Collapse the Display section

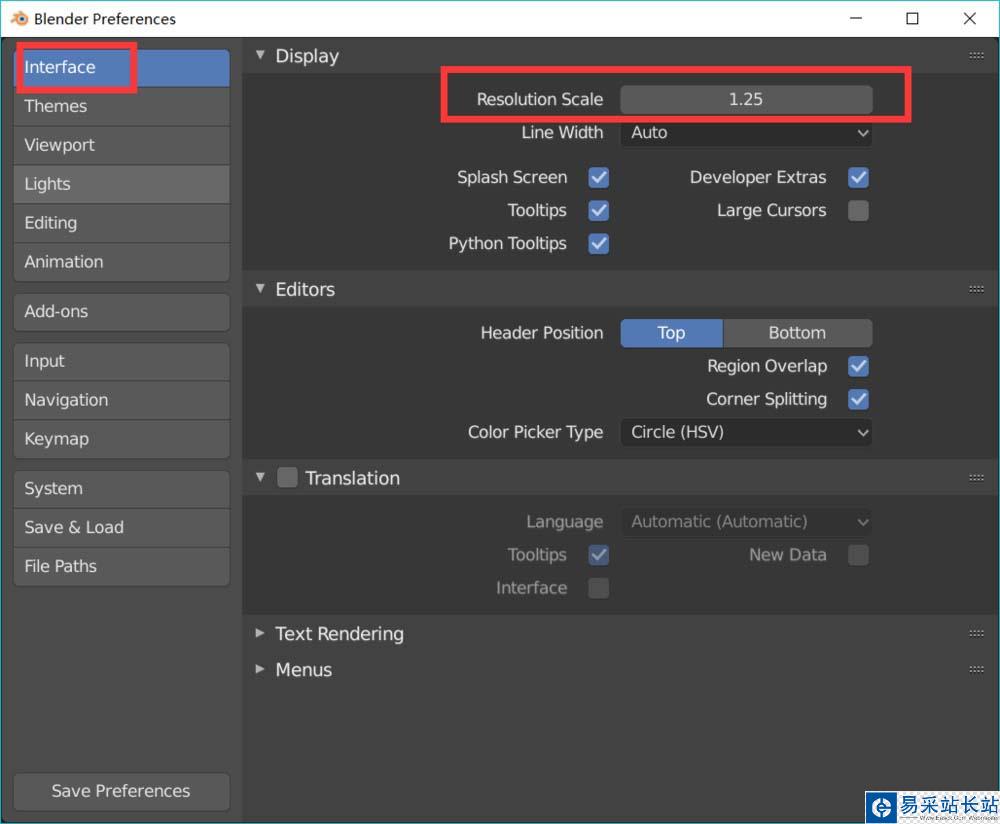pyautogui.click(x=260, y=55)
